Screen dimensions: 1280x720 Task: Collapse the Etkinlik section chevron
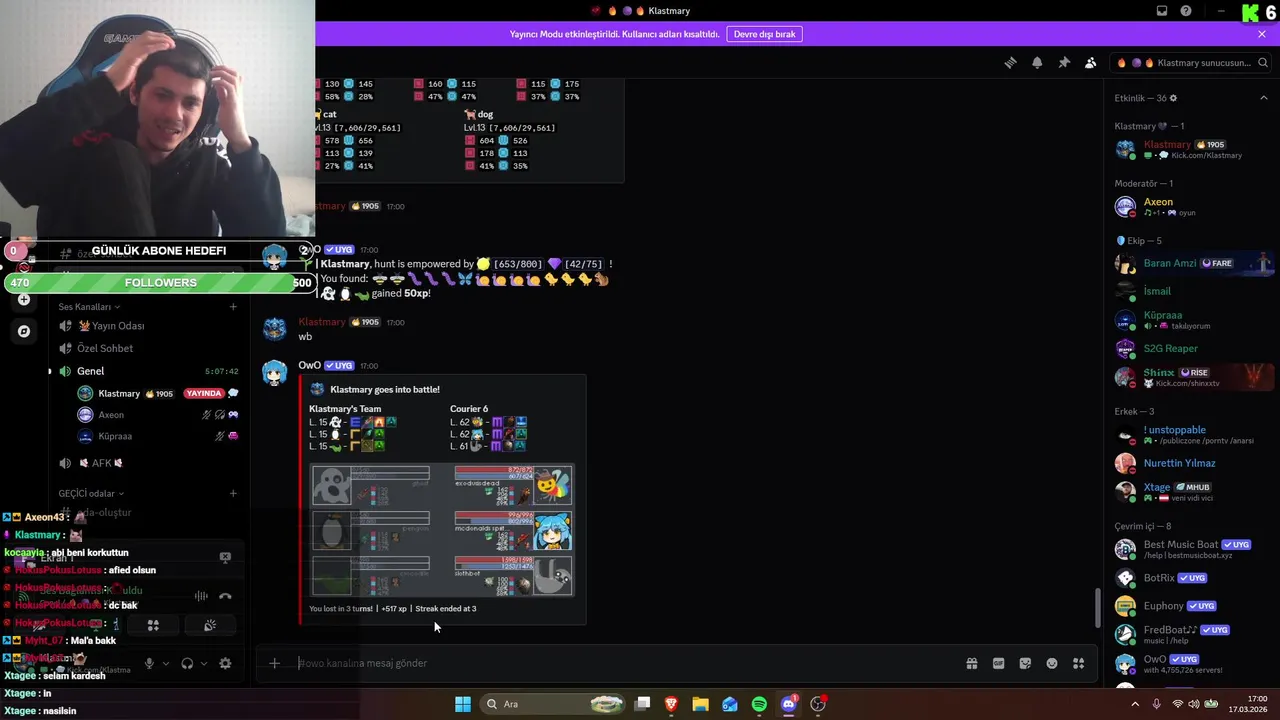[x=1263, y=98]
